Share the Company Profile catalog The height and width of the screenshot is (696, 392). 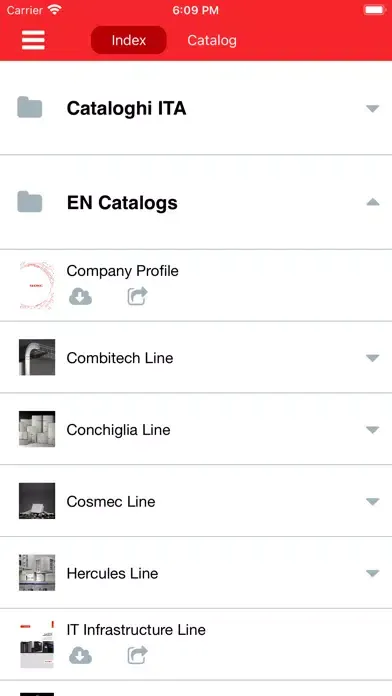(x=137, y=296)
